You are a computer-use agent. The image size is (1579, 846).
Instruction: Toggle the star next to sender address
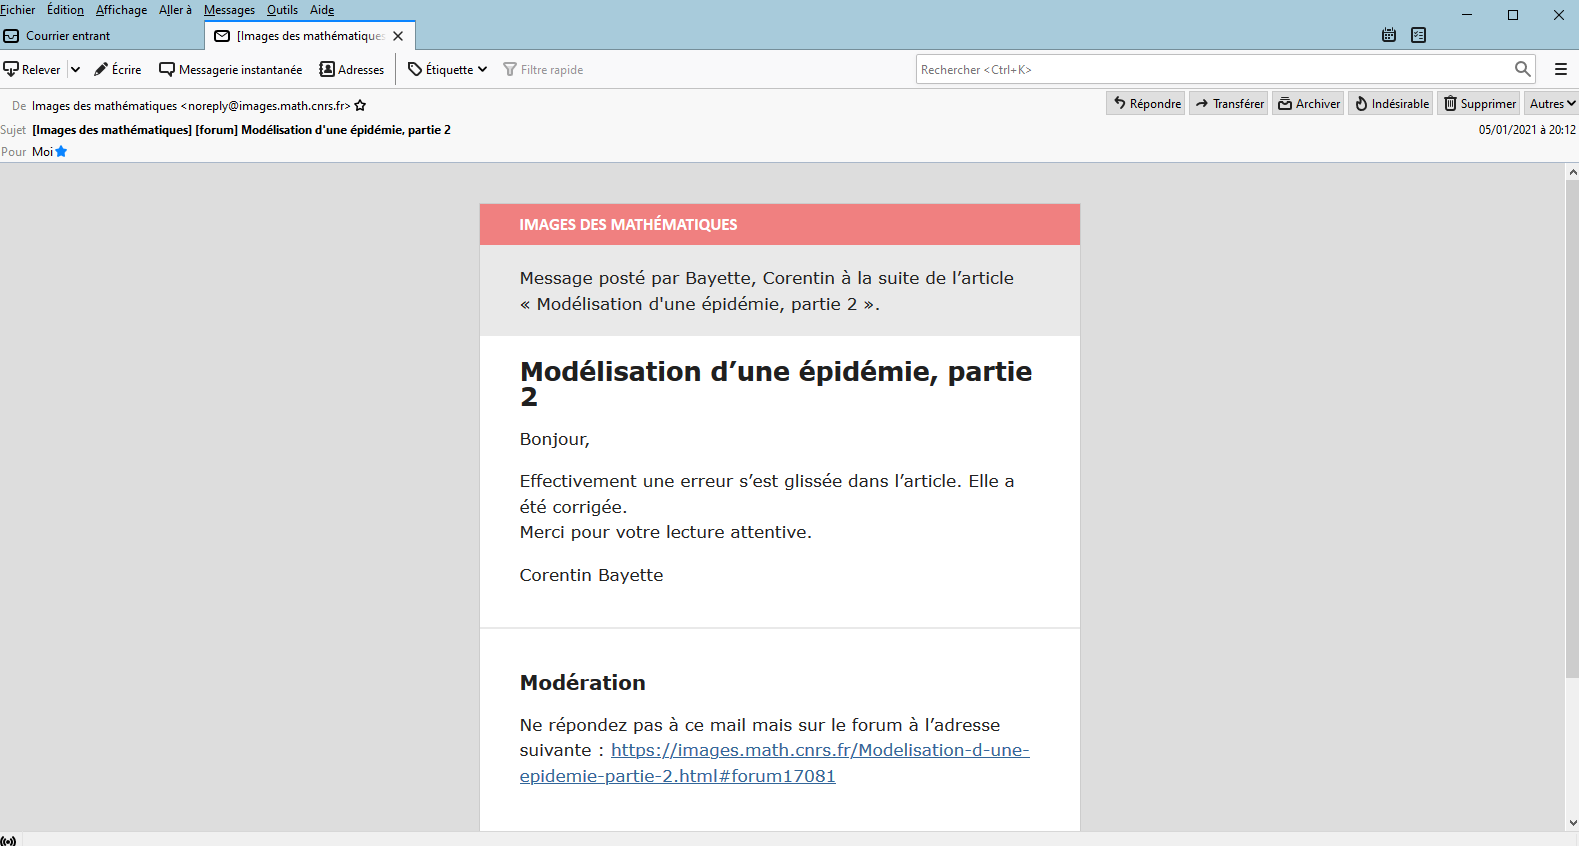361,106
